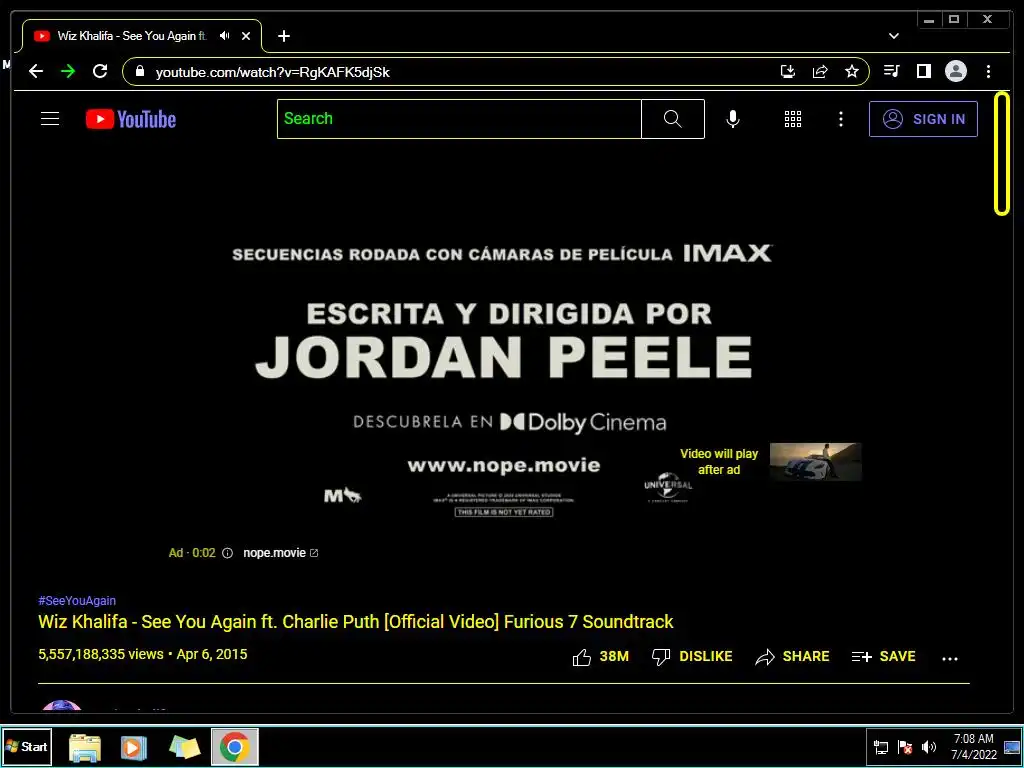
Task: Click the address bar URL
Action: tap(272, 72)
